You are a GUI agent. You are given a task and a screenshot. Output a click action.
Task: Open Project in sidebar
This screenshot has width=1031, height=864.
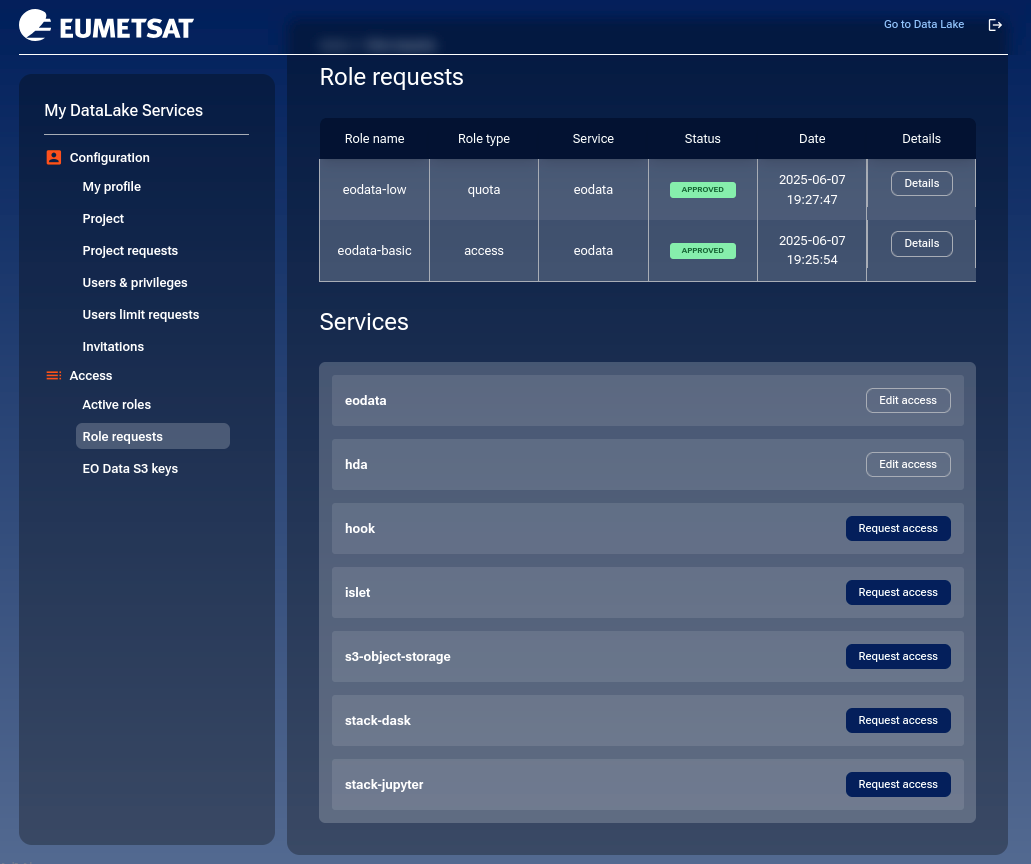(x=103, y=218)
